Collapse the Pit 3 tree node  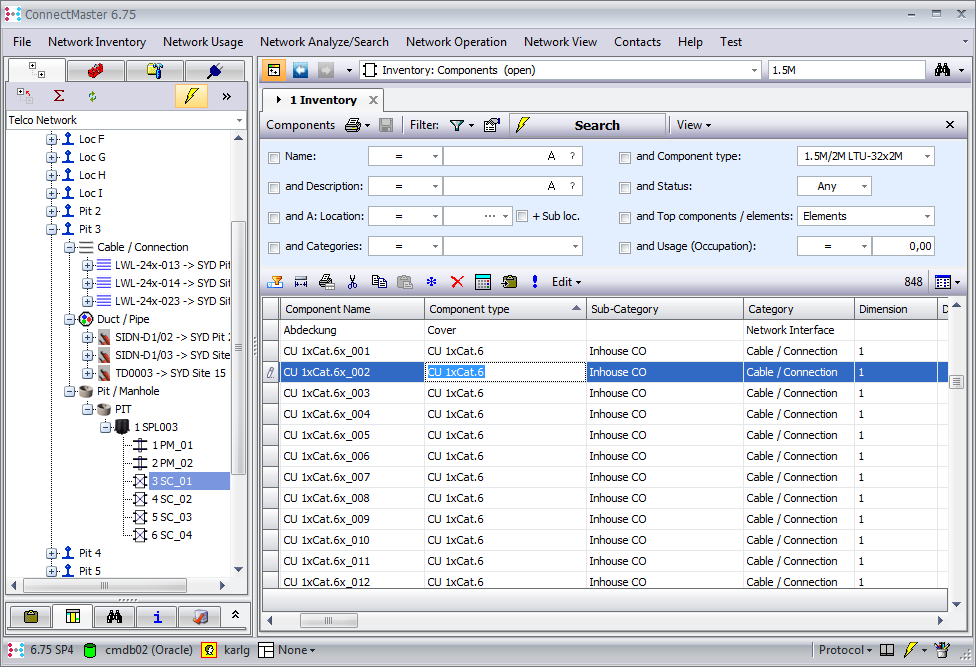52,230
